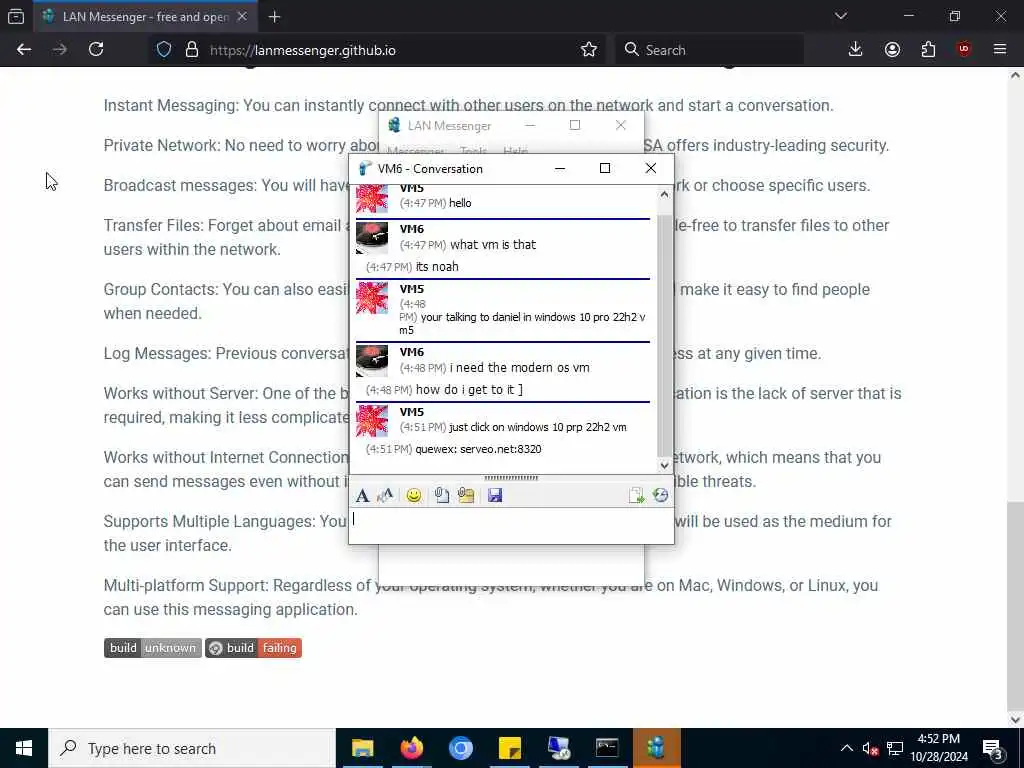Viewport: 1024px width, 768px height.
Task: Click the muted volume tray icon
Action: pos(870,748)
